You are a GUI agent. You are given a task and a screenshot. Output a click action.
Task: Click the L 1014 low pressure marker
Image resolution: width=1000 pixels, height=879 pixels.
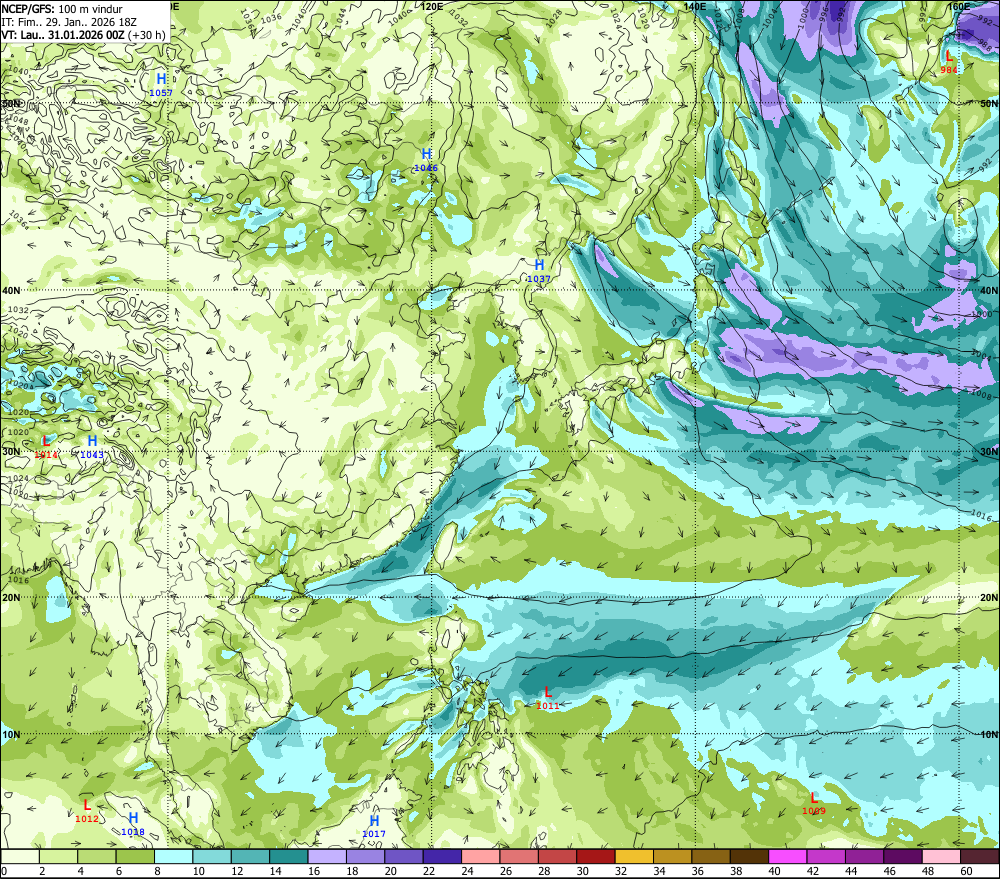[x=46, y=446]
